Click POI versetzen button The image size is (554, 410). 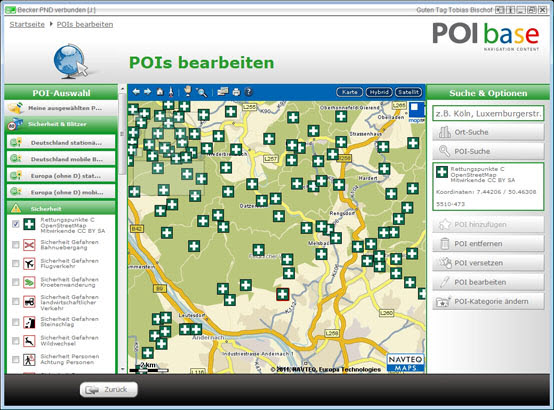pos(488,263)
